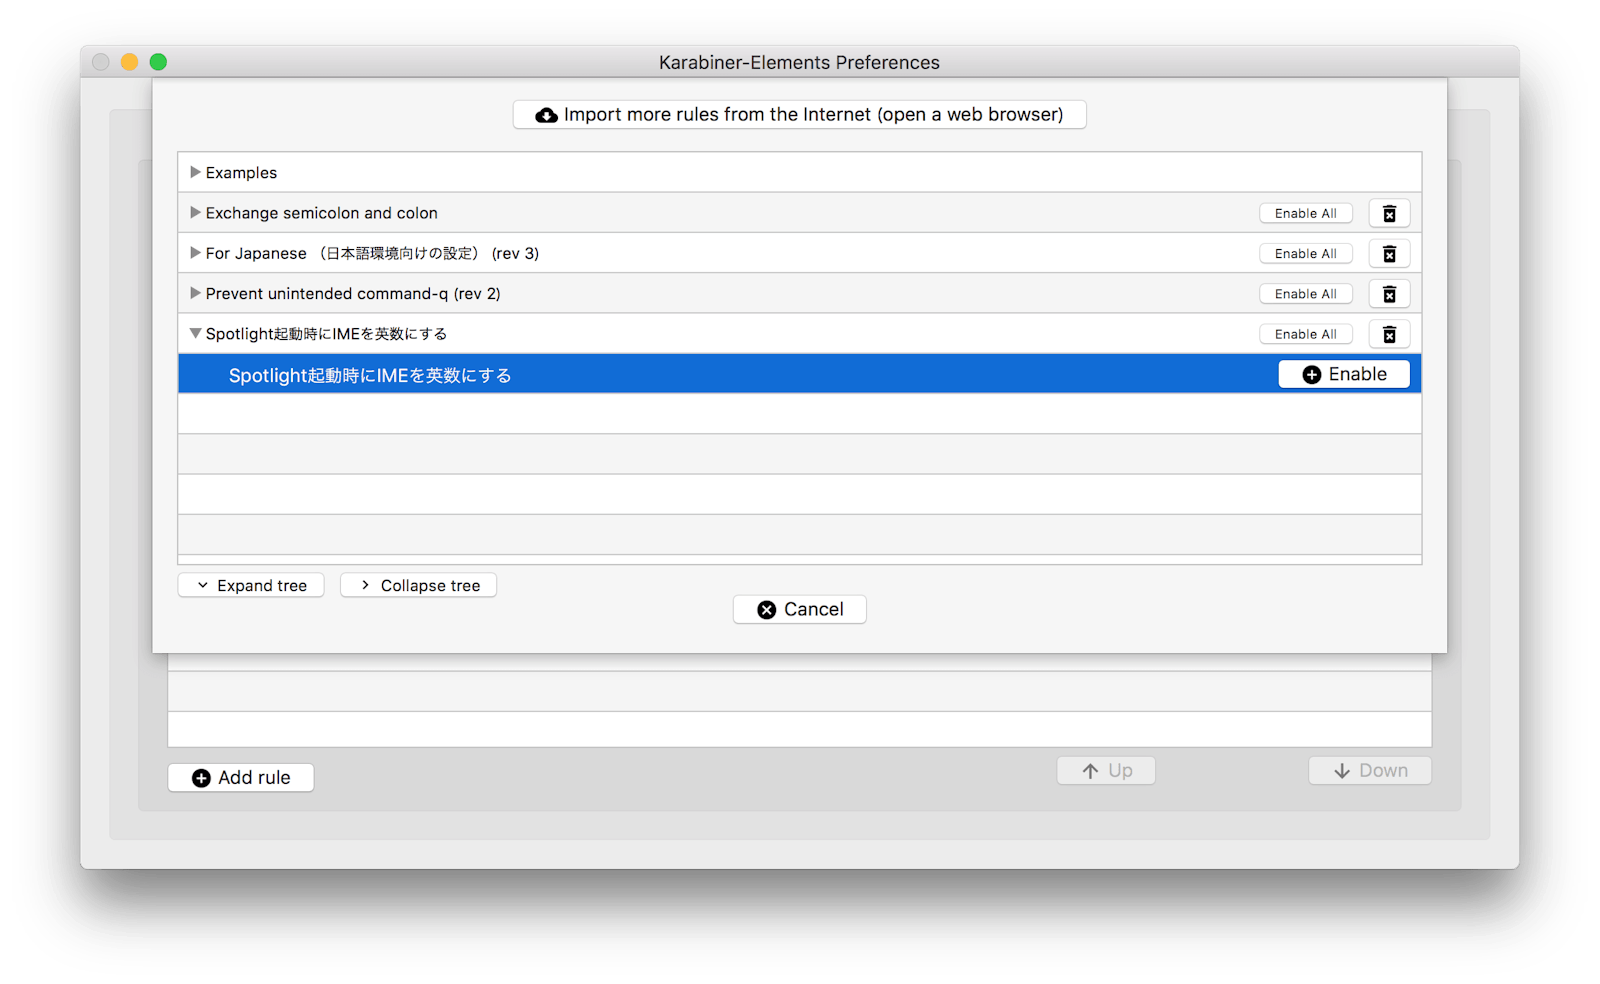Click Add rule in the Preferences window
Screen dimensions: 1600x984
pyautogui.click(x=241, y=777)
